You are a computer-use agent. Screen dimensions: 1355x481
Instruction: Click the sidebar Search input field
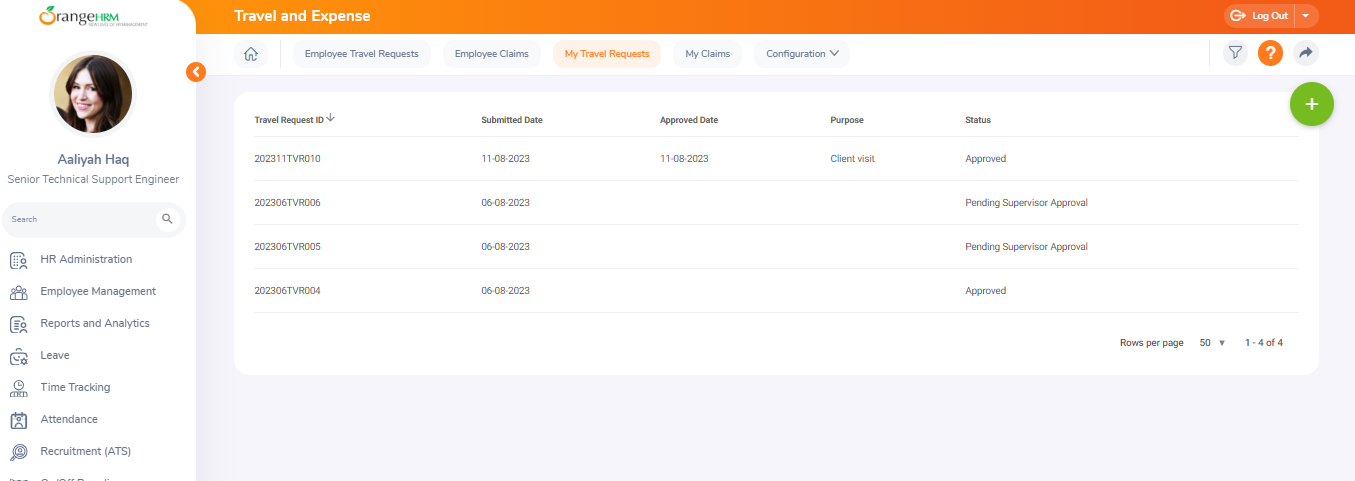pos(80,219)
